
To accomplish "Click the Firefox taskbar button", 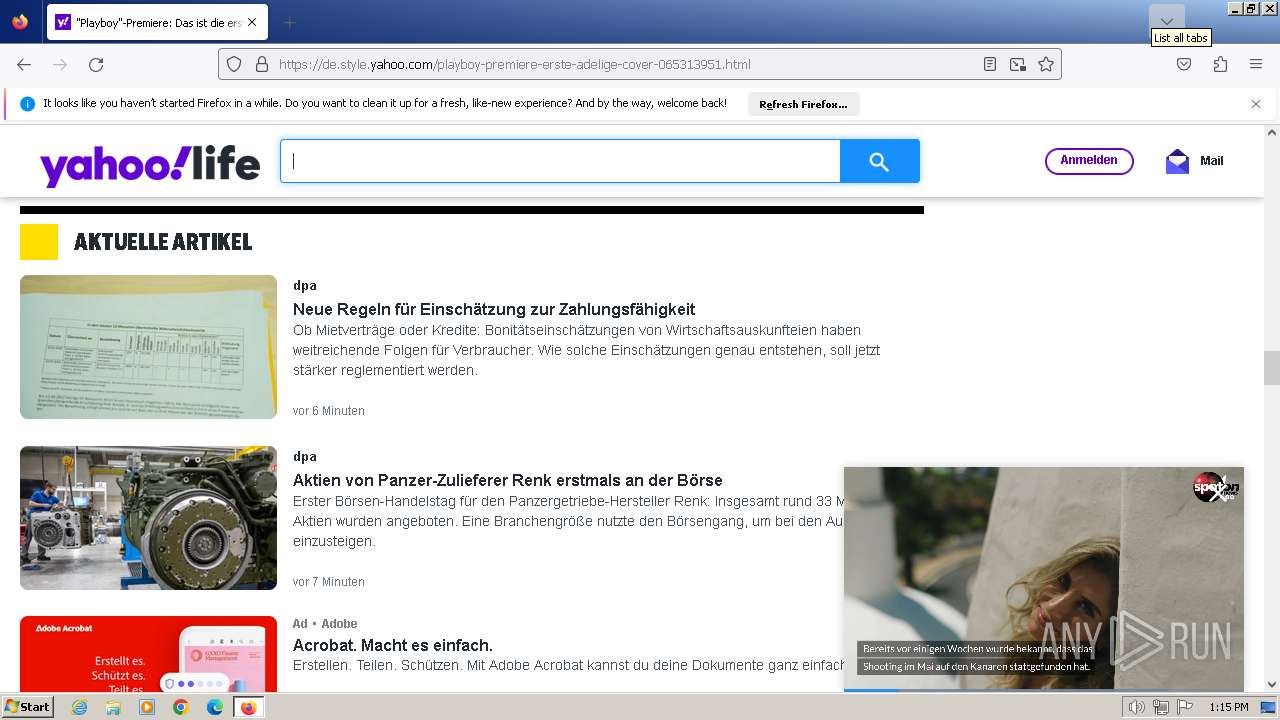I will pyautogui.click(x=248, y=707).
